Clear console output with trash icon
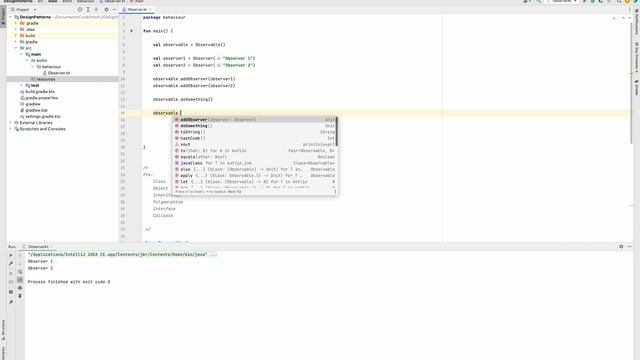This screenshot has height=360, width=640. (20, 296)
